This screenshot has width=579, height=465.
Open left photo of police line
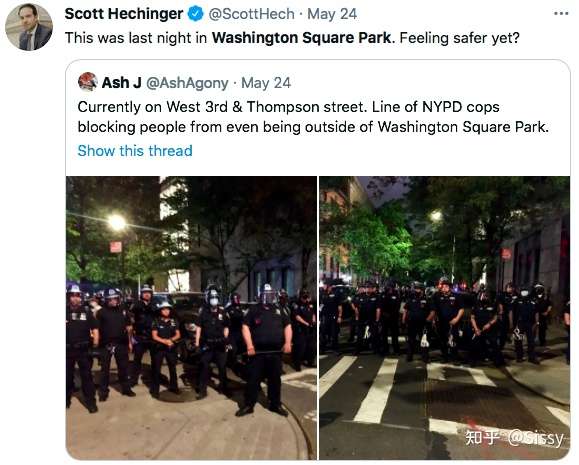click(191, 318)
